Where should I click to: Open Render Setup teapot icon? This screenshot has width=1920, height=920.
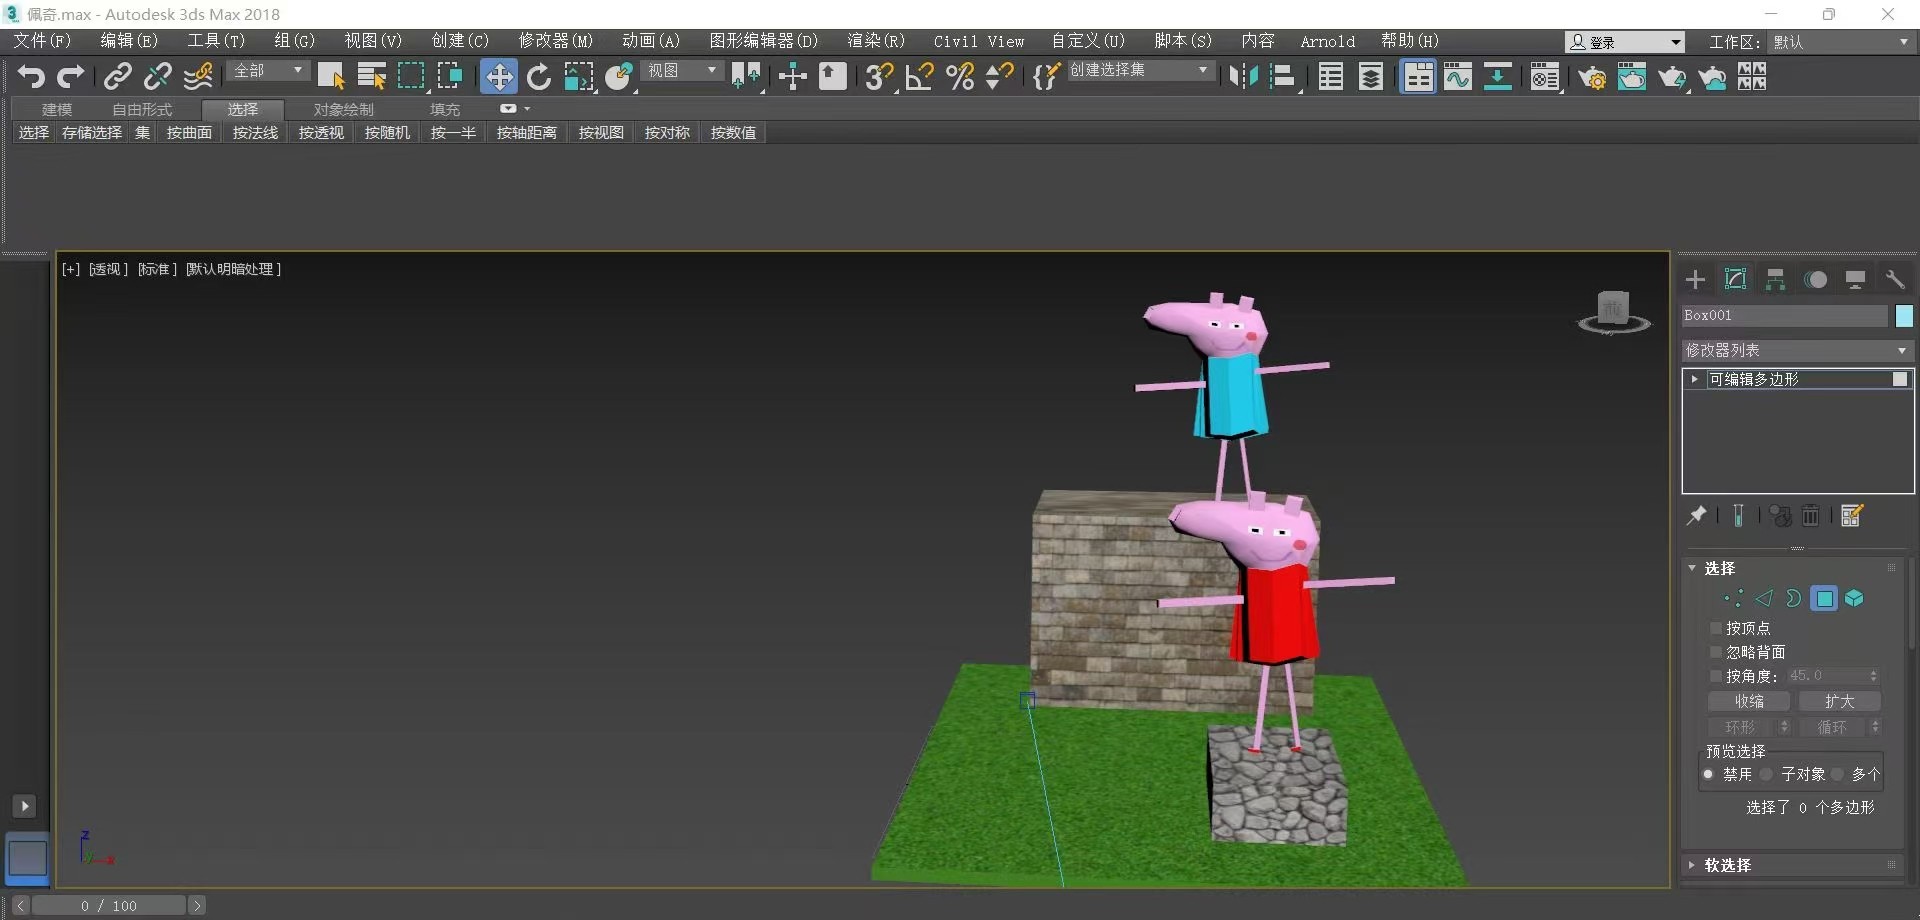click(1592, 77)
